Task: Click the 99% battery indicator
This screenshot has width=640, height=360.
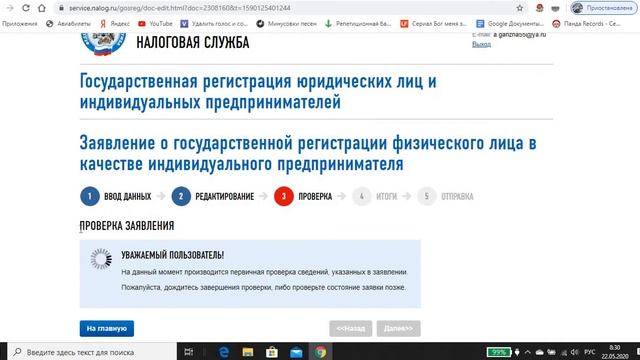Action: pos(498,352)
